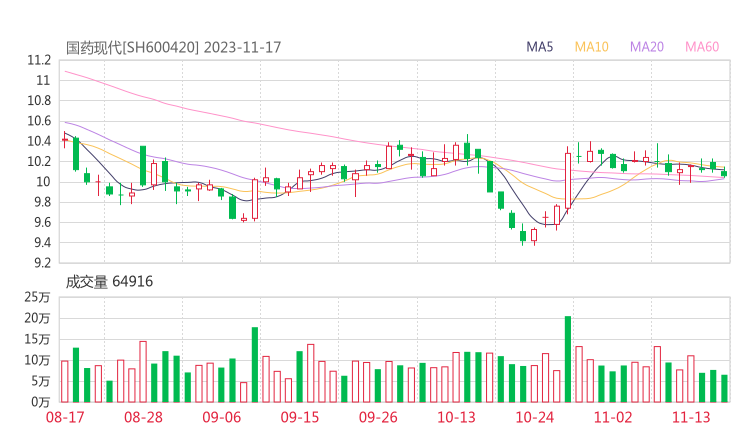The height and width of the screenshot is (440, 740).
Task: Click the tallest green volume bar
Action: [x=568, y=358]
